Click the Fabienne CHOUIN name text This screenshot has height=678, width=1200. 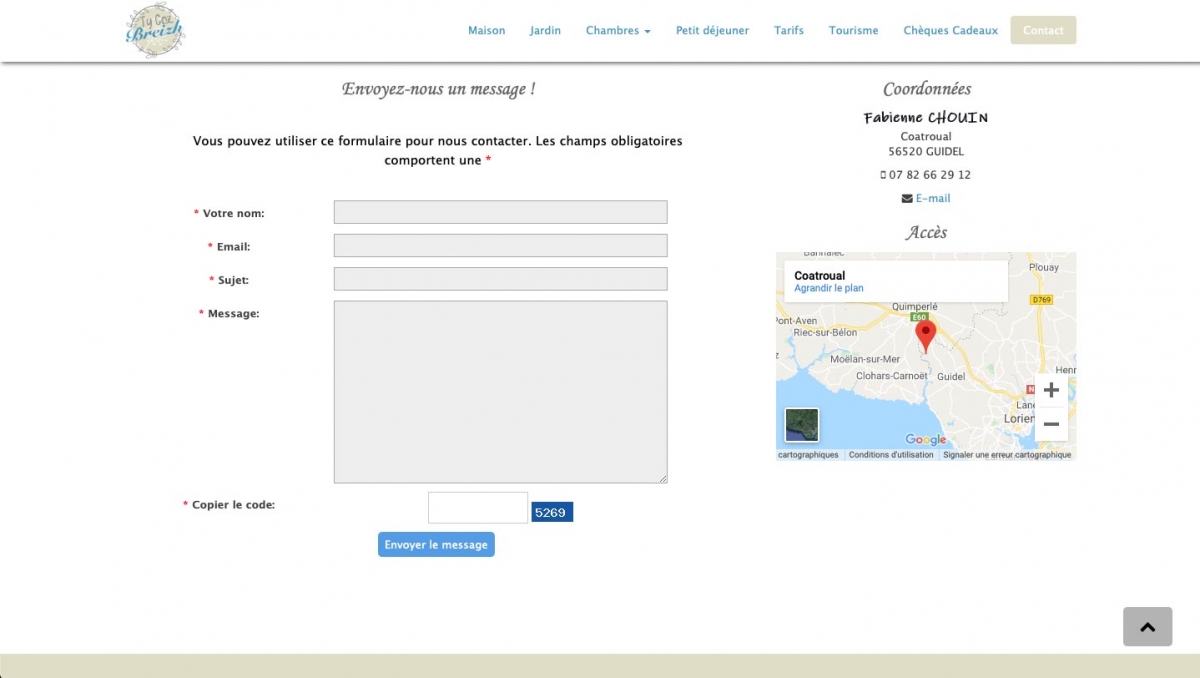coord(926,118)
